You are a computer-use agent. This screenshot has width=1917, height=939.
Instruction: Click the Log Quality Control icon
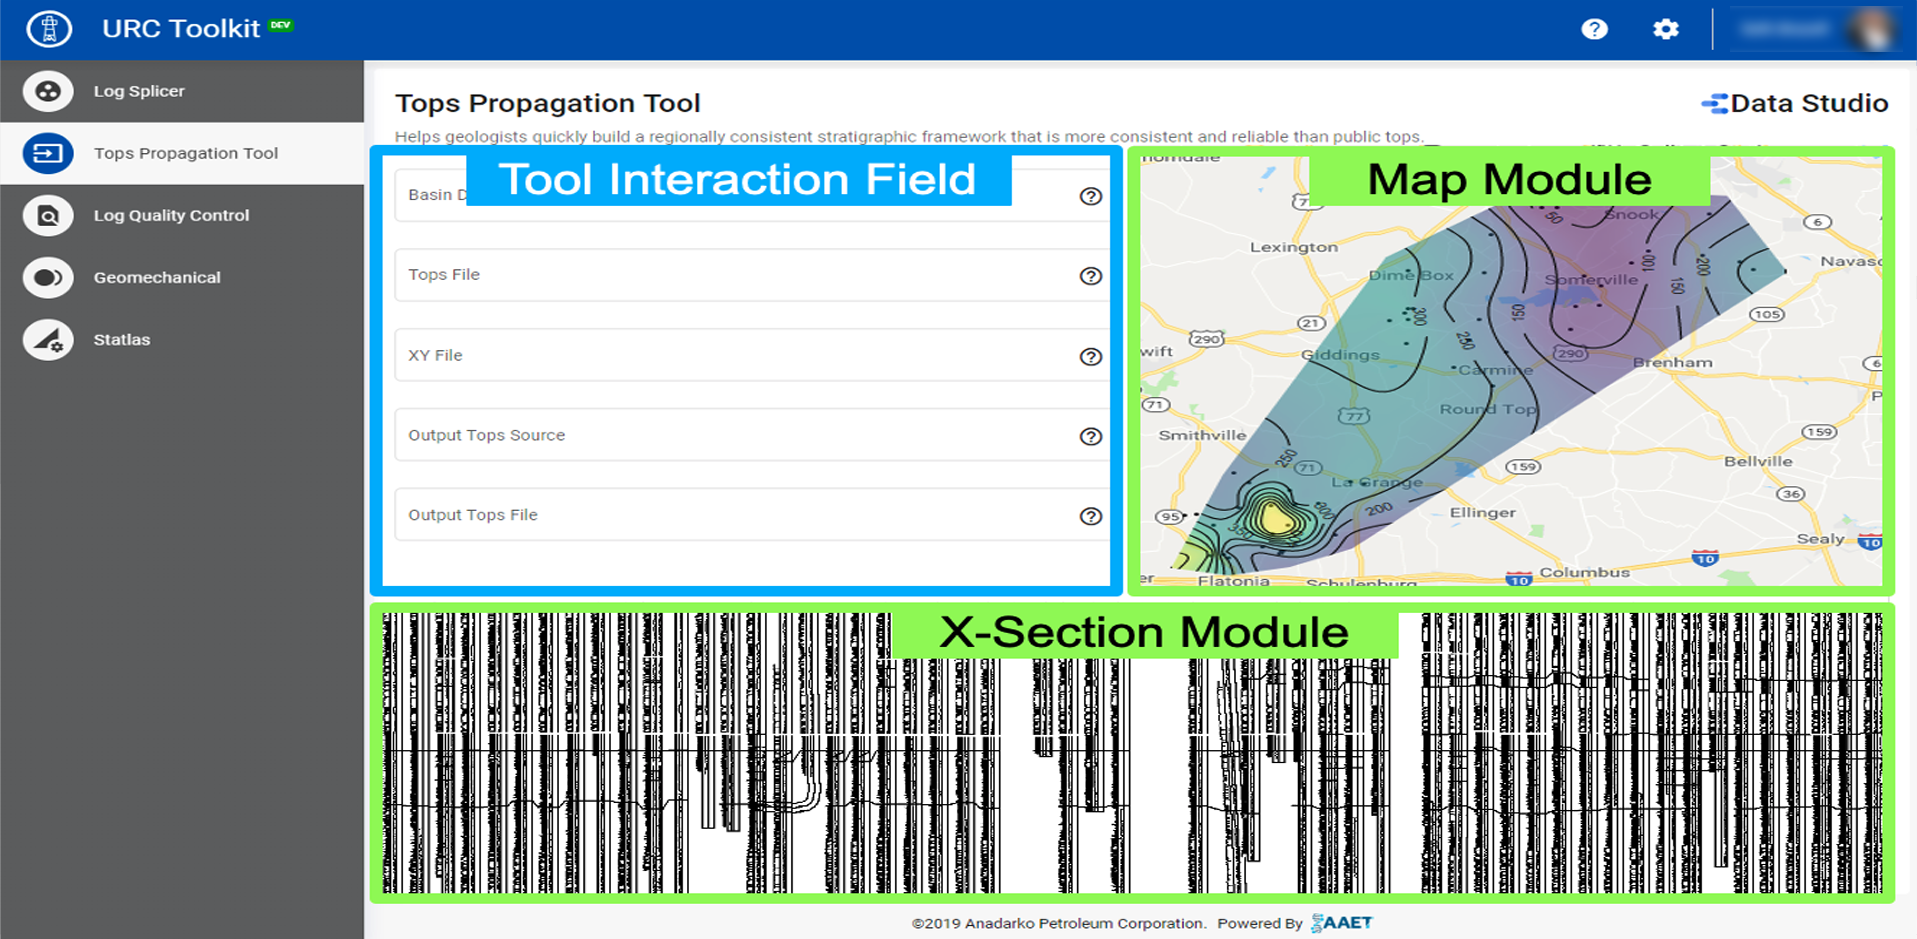click(48, 215)
